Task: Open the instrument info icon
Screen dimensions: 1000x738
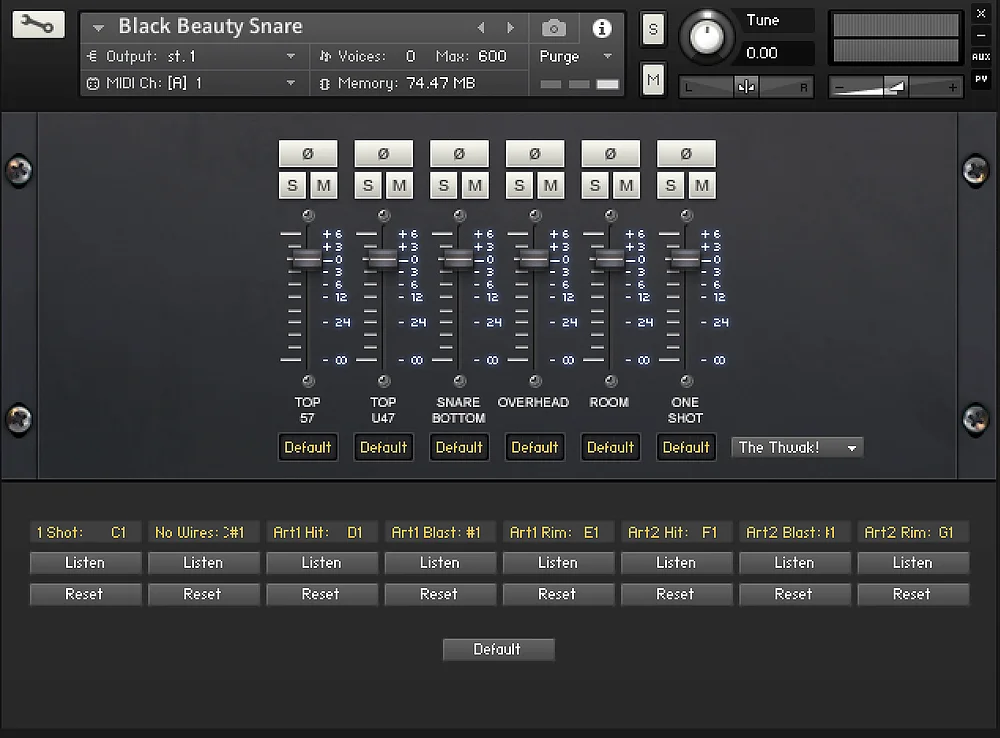Action: (x=601, y=28)
